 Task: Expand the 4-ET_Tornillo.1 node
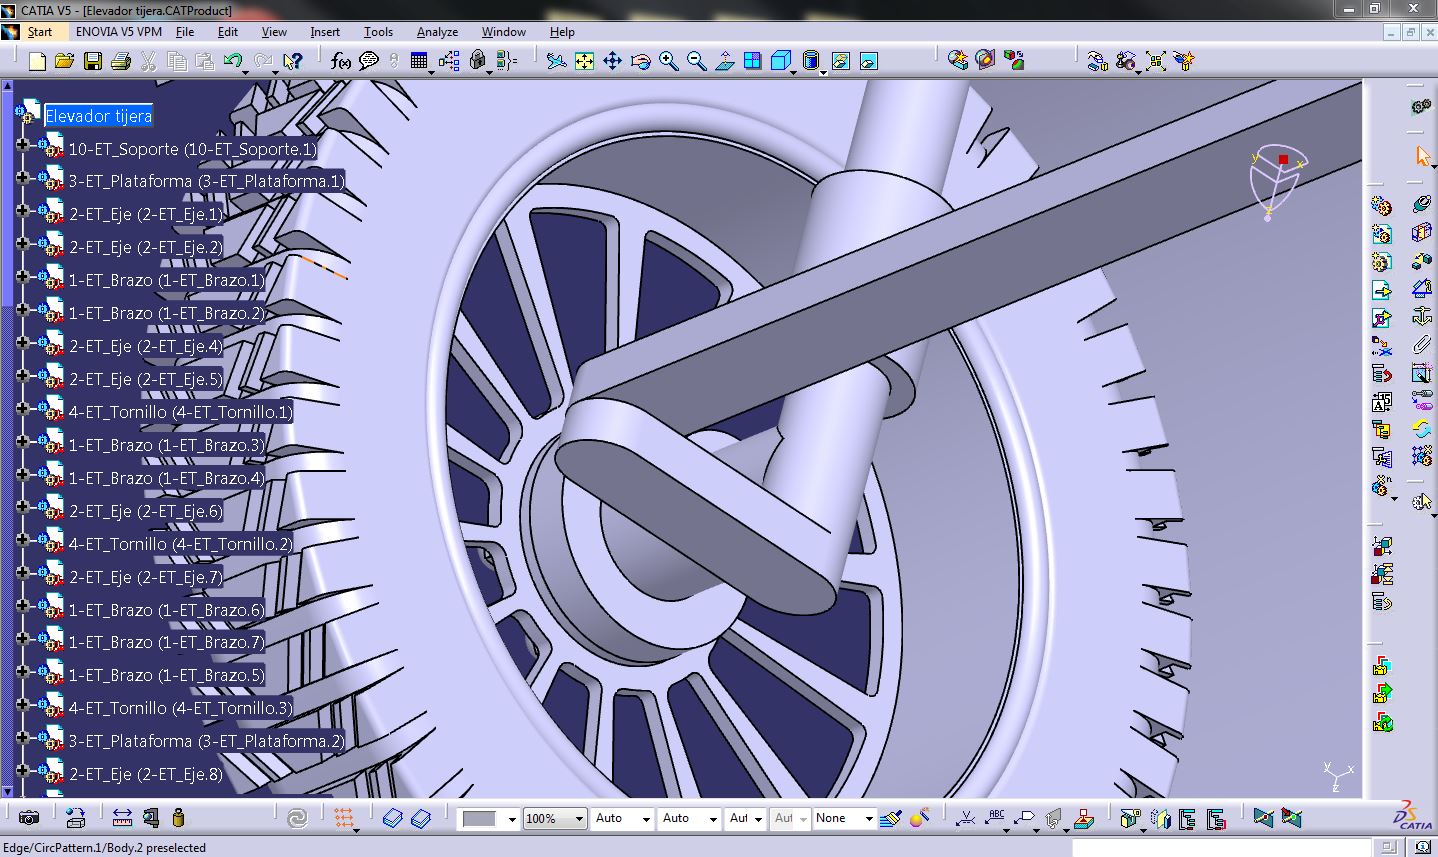coord(22,409)
